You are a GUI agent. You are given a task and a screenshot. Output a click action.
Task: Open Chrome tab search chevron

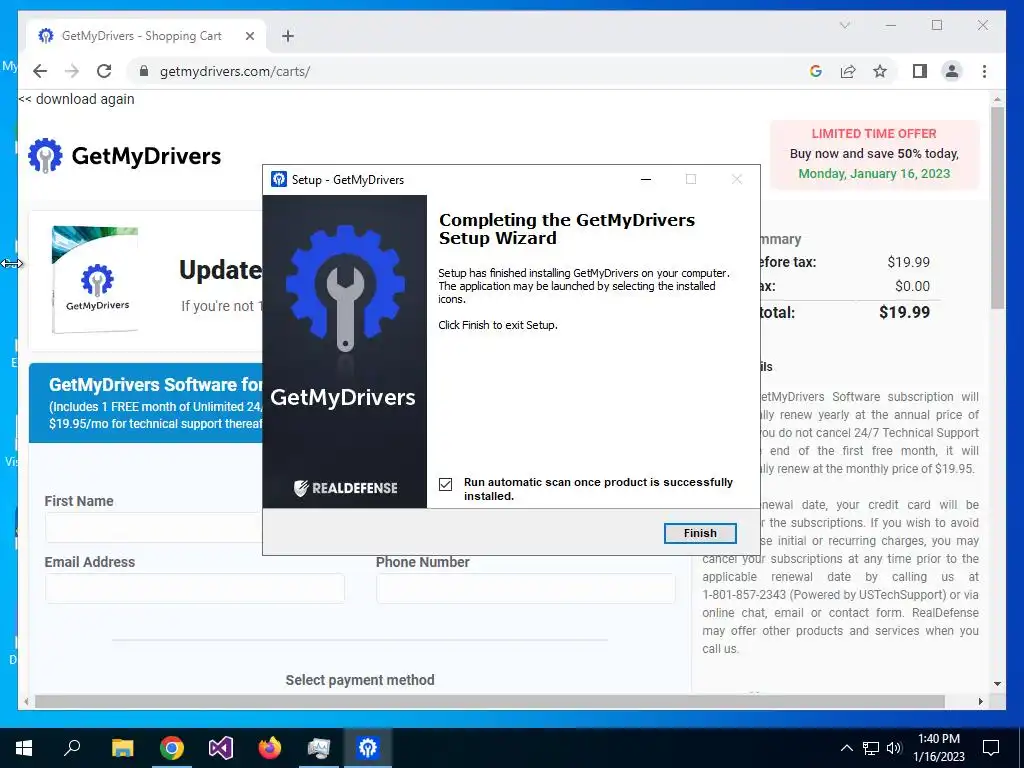coord(844,25)
